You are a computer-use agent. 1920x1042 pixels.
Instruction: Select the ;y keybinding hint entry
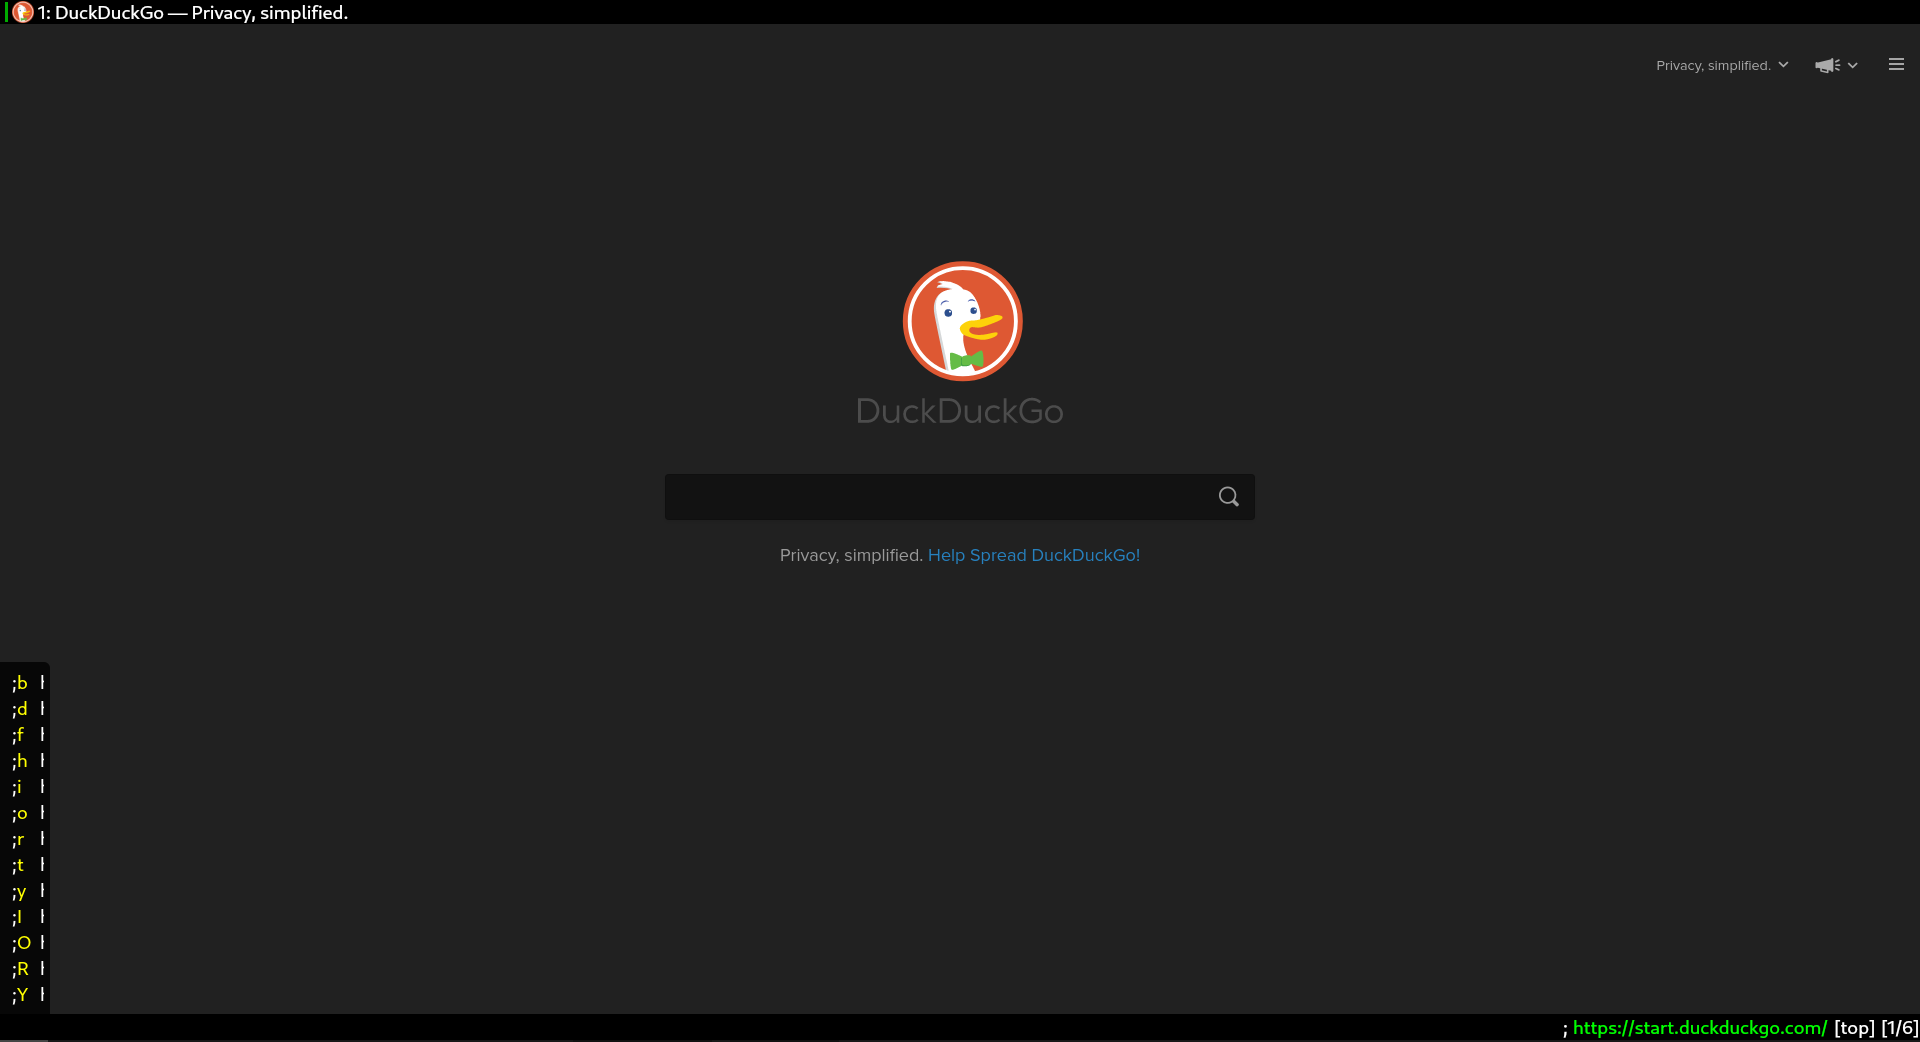(28, 890)
